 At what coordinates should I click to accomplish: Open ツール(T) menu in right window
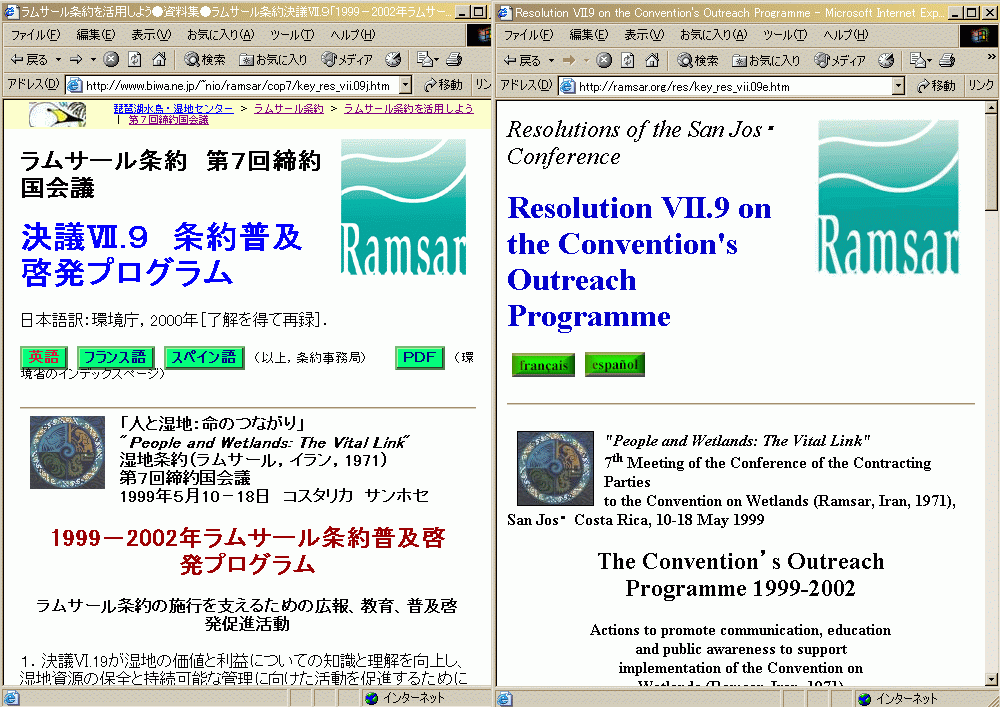click(x=785, y=35)
